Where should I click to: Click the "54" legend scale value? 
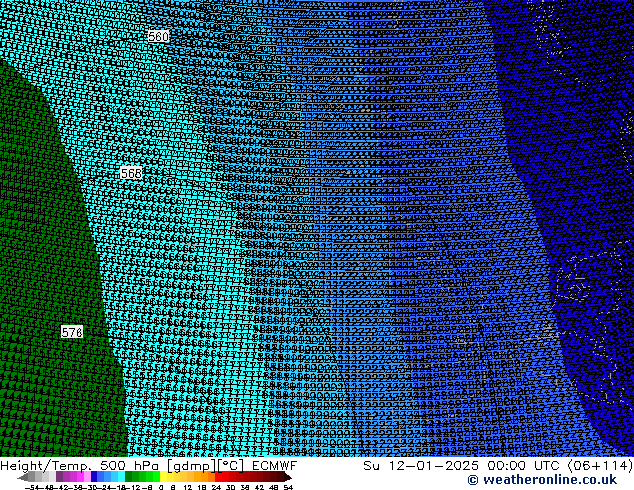click(x=288, y=487)
